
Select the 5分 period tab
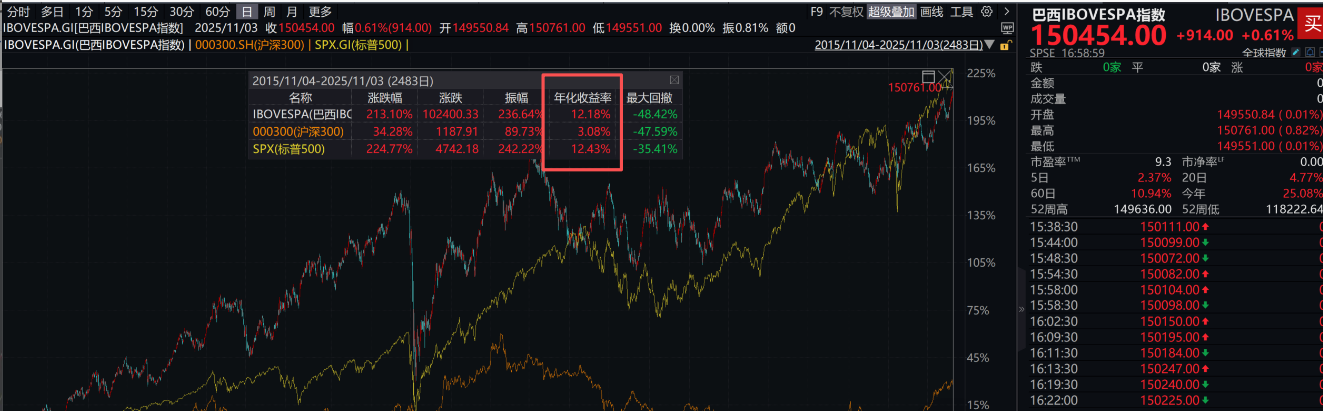pos(114,12)
